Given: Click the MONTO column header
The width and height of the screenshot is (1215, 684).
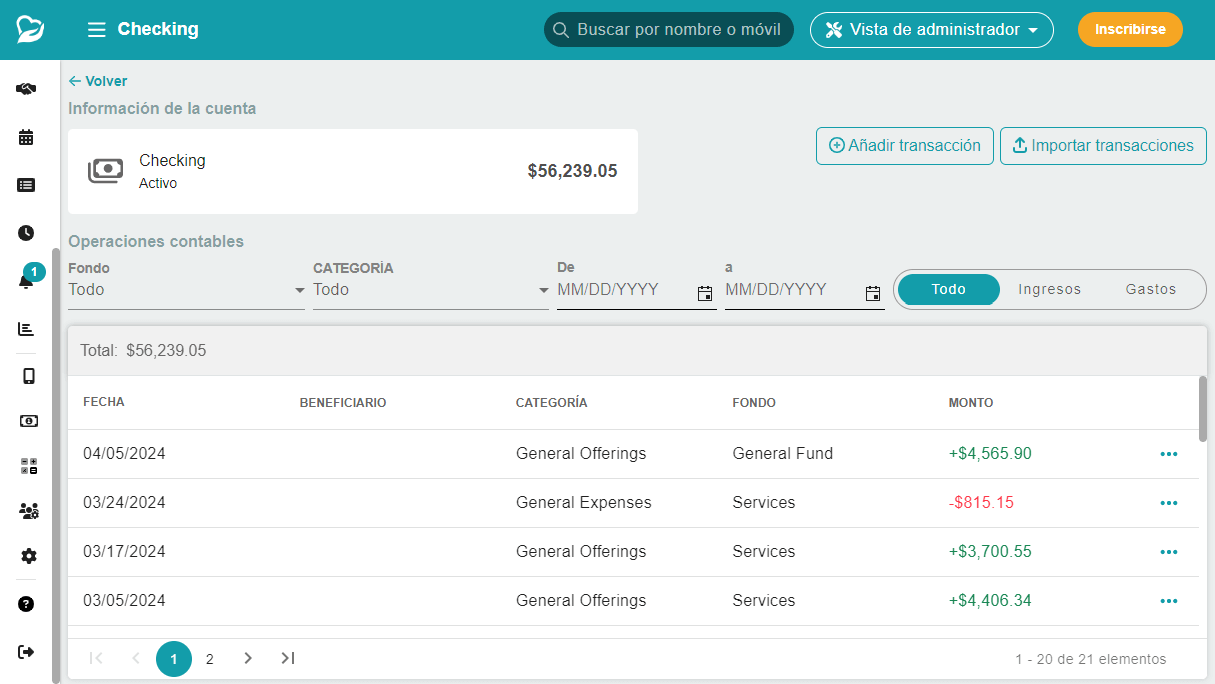Looking at the screenshot, I should (971, 403).
